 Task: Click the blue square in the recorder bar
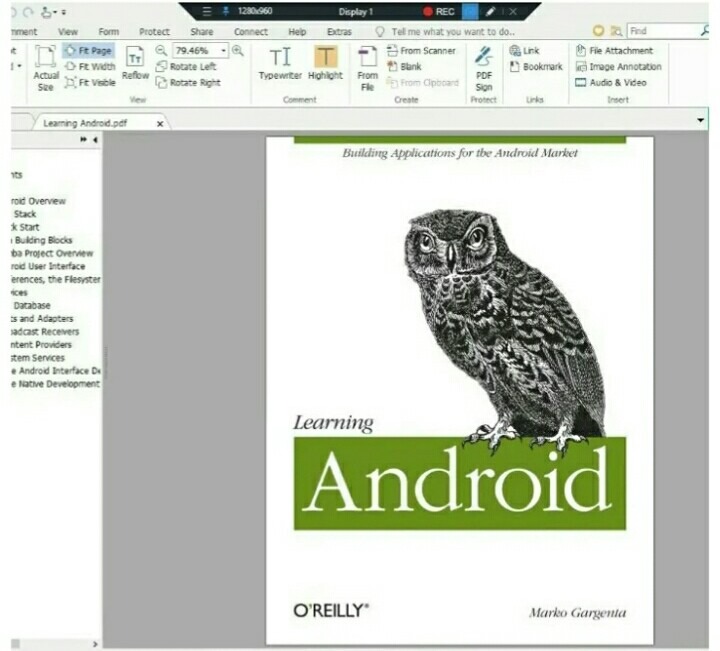470,11
